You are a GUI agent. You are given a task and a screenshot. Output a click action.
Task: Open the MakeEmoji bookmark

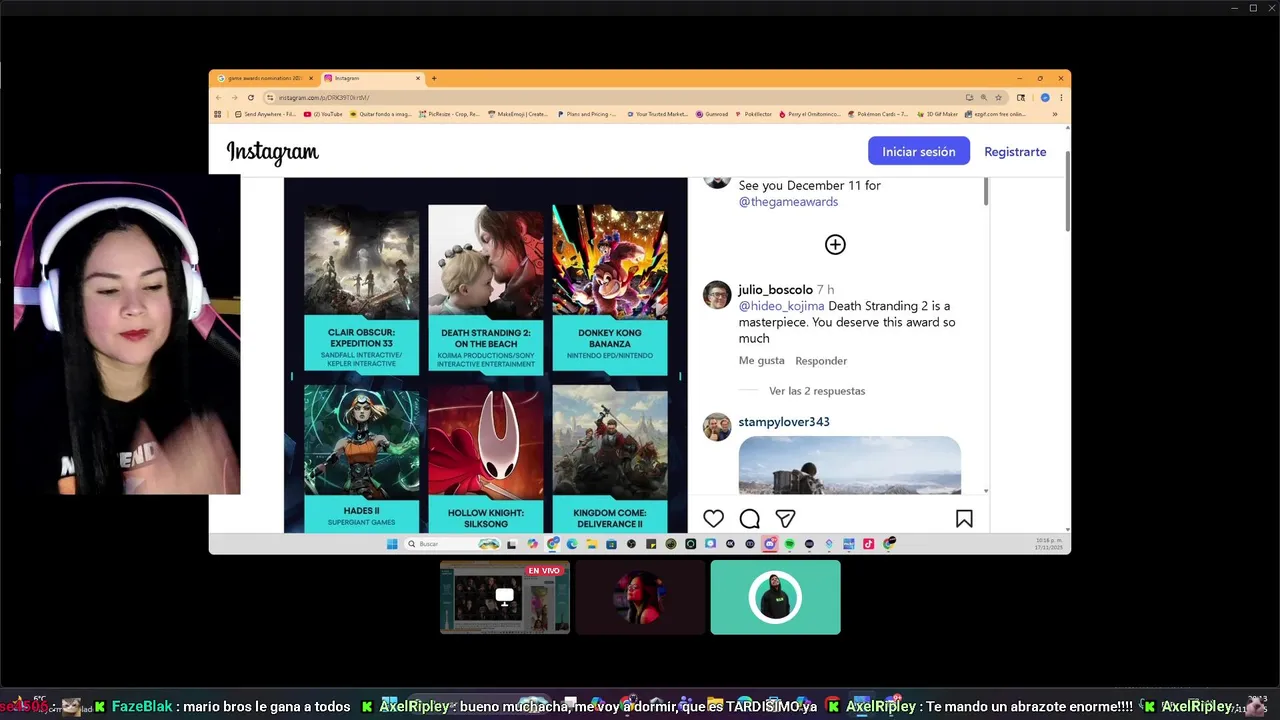pos(518,114)
